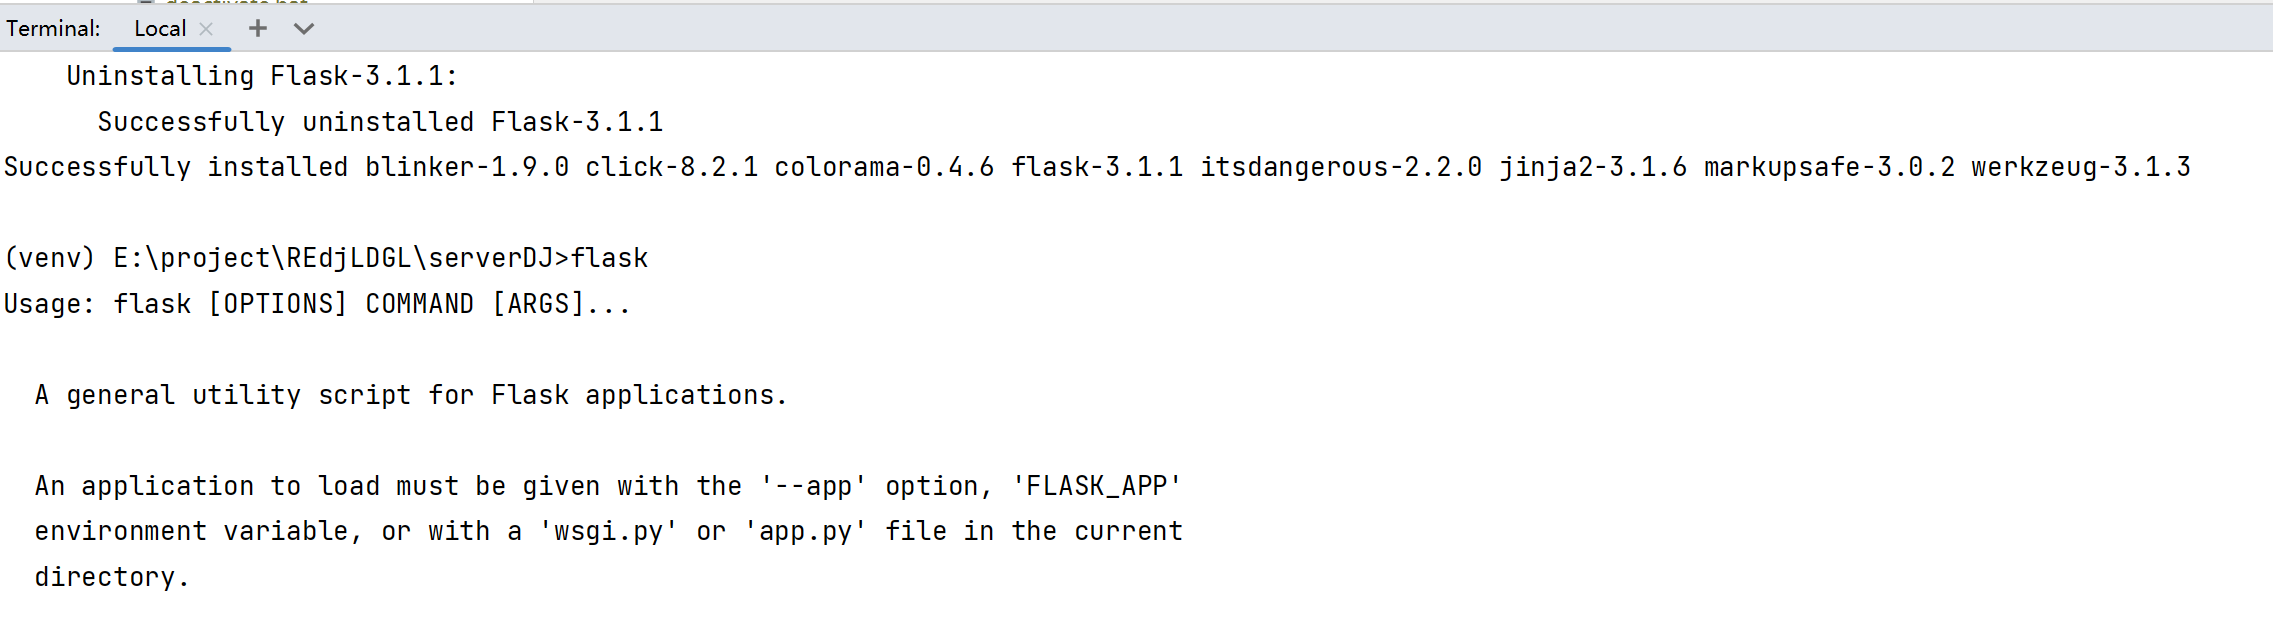Image resolution: width=2273 pixels, height=633 pixels.
Task: Click the word flask in the Usage line
Action: click(152, 302)
